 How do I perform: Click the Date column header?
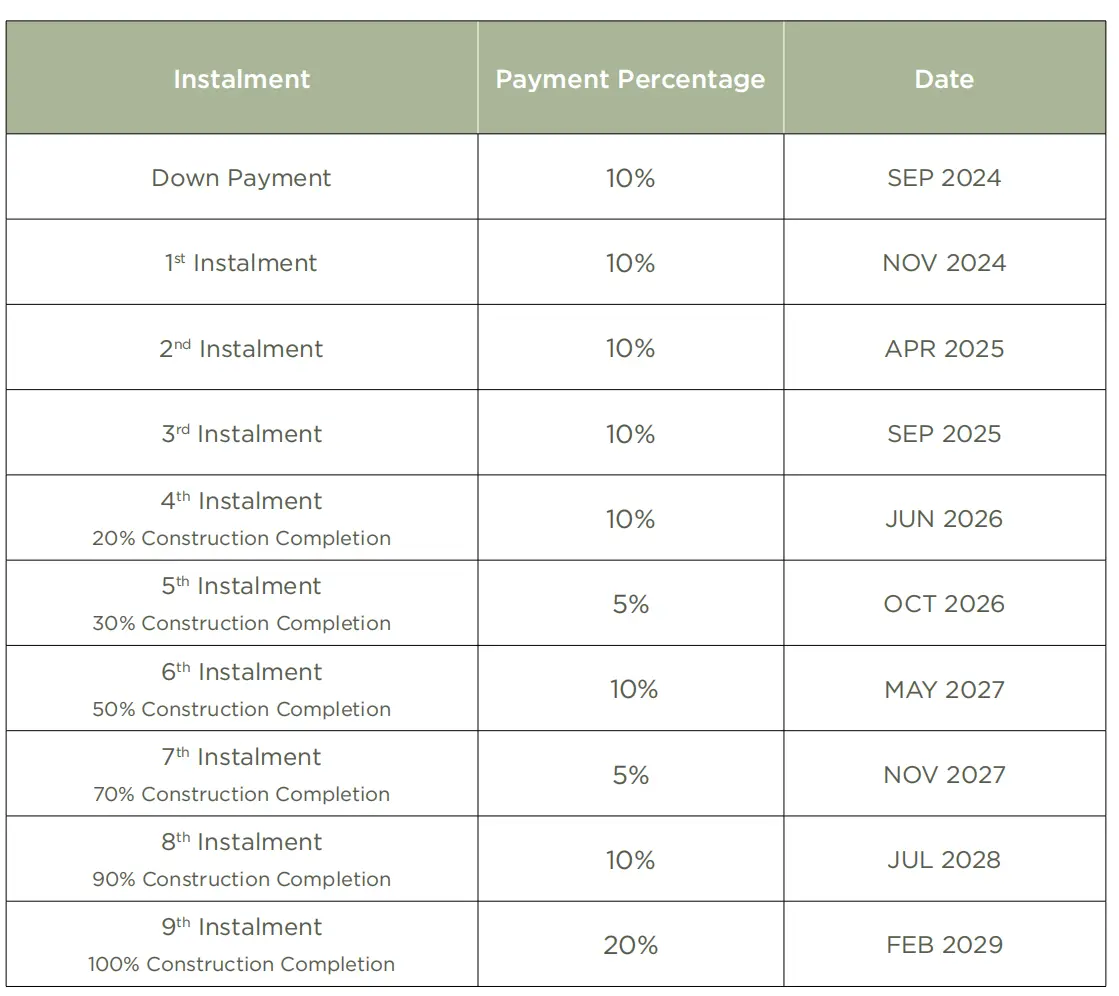pyautogui.click(x=944, y=78)
